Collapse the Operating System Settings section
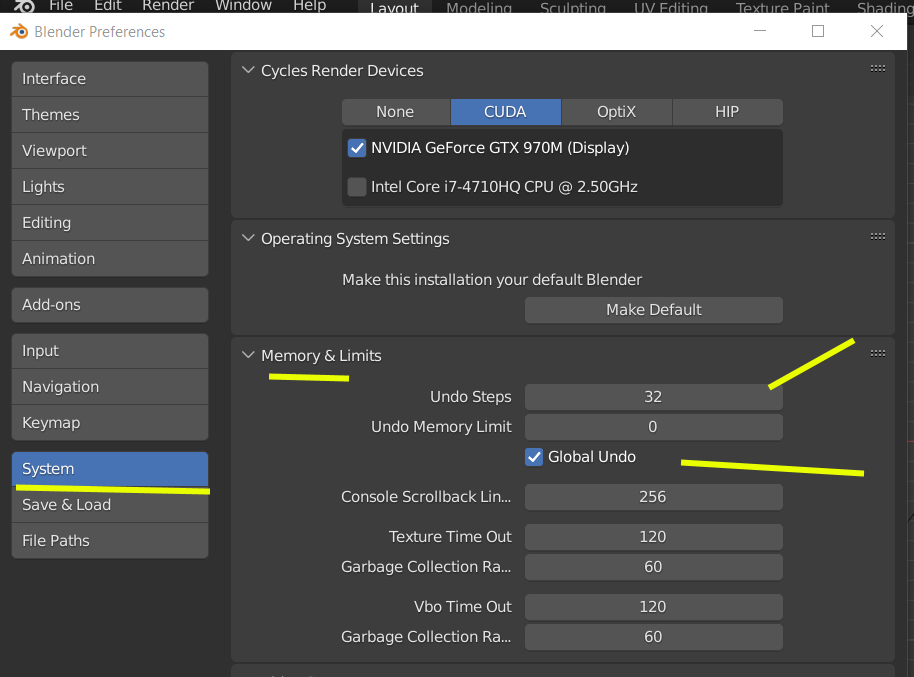This screenshot has height=677, width=914. click(248, 239)
